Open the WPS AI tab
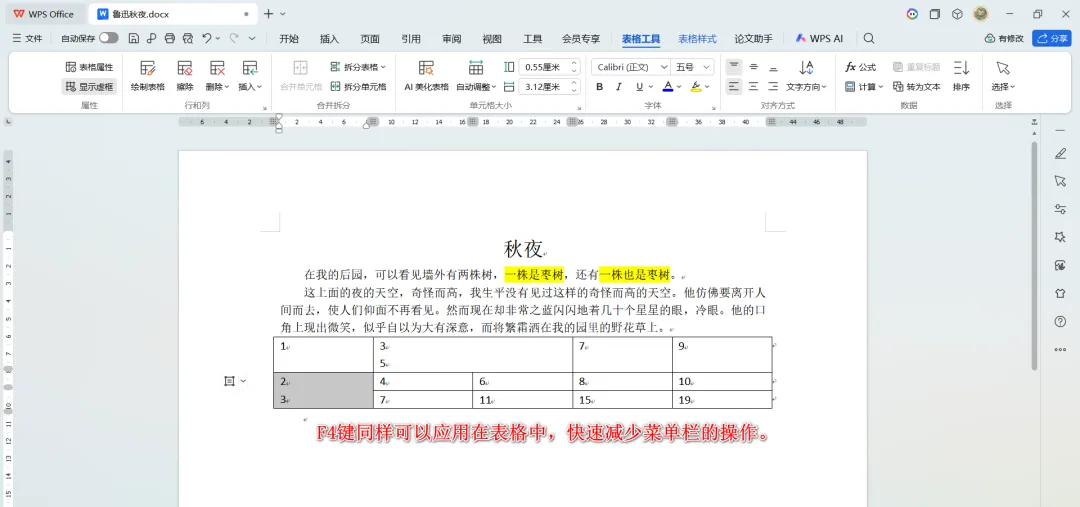Screen dimensions: 1080x507 (819, 39)
